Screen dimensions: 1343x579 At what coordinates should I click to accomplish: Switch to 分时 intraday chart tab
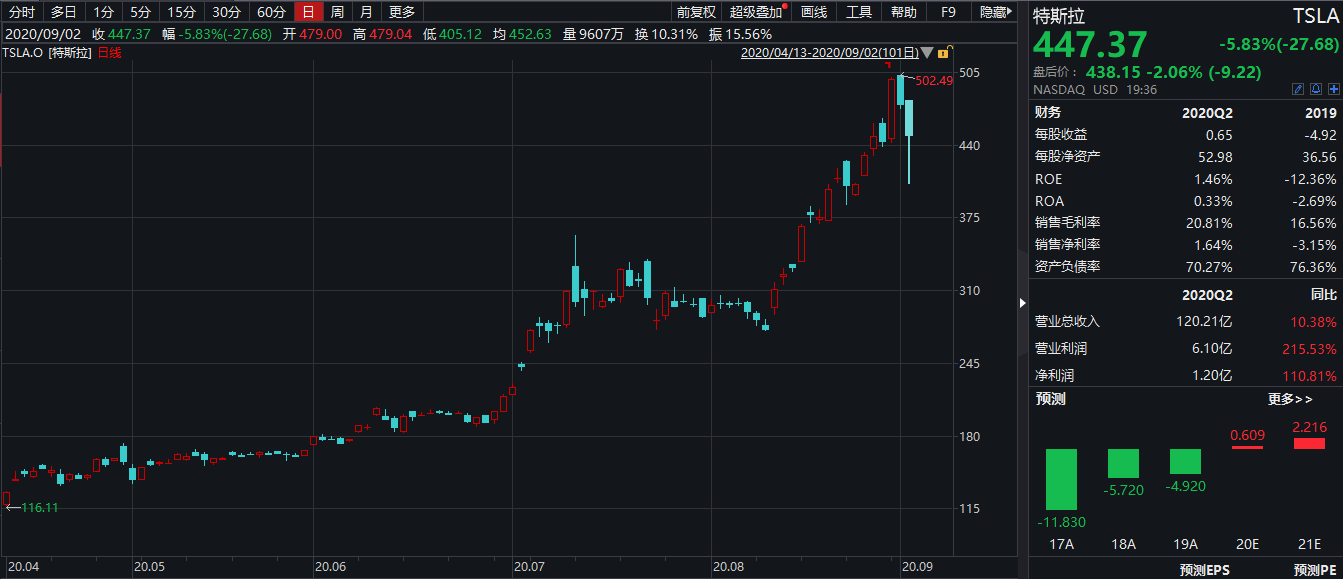click(x=20, y=12)
